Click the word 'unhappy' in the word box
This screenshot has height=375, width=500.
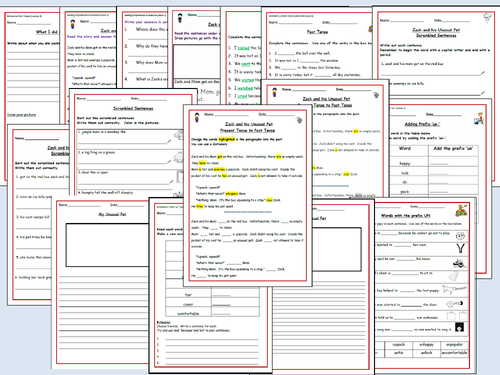427,344
